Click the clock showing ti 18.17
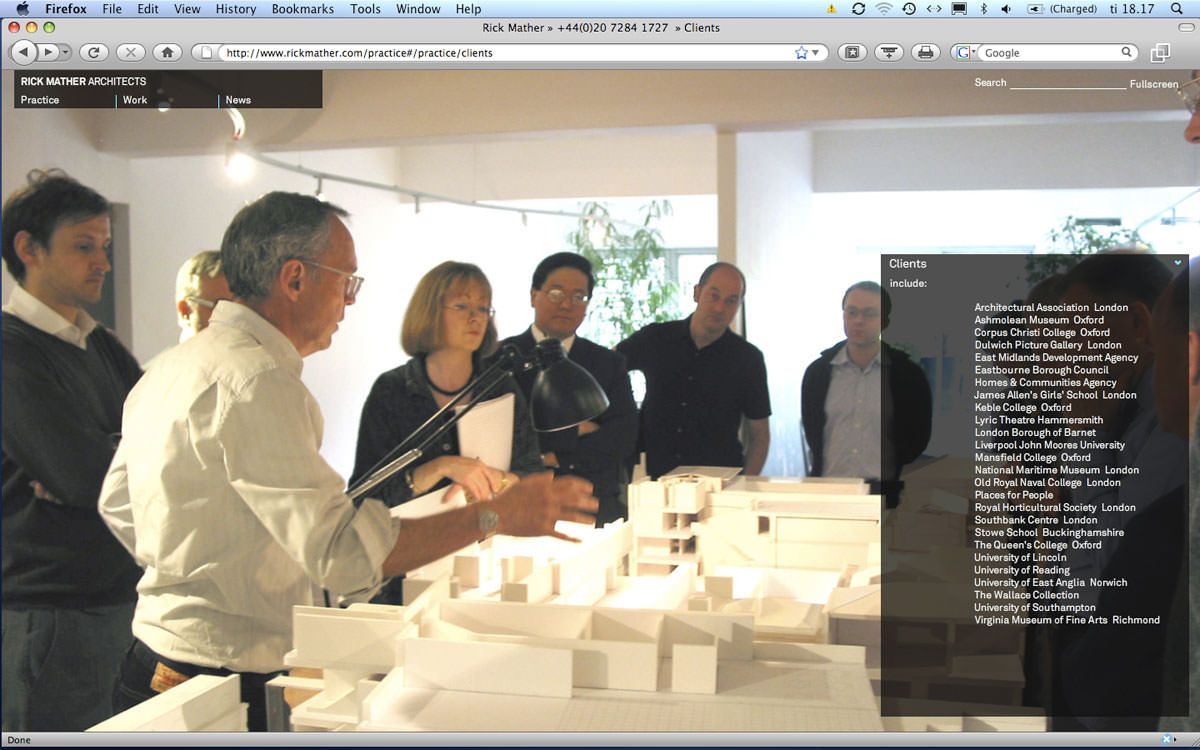 point(1131,9)
